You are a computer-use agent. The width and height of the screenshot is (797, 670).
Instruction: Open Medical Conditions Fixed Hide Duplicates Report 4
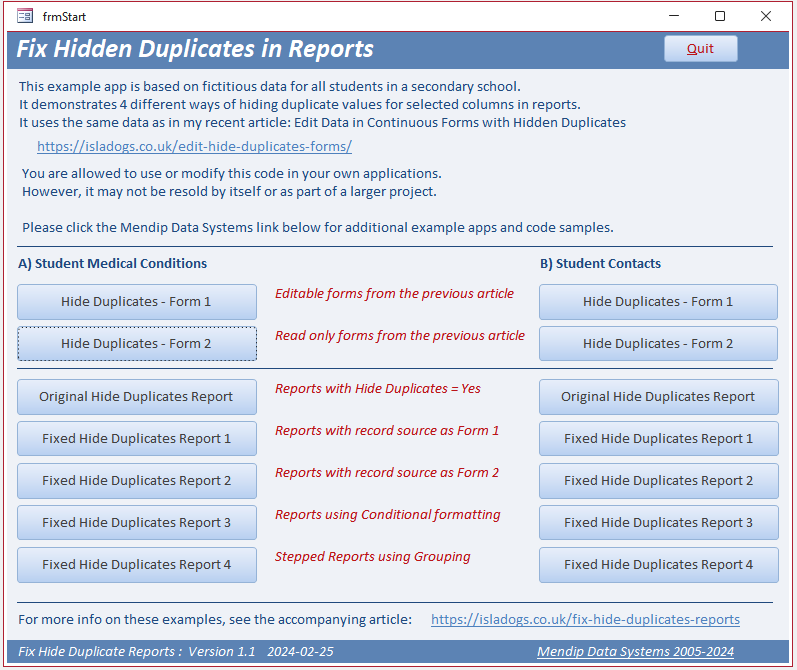point(137,565)
